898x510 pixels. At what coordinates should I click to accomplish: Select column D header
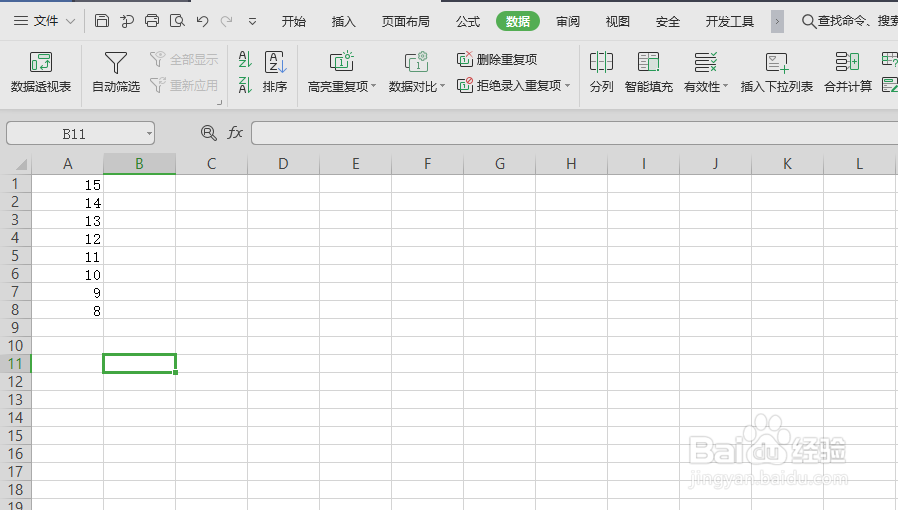(x=283, y=164)
